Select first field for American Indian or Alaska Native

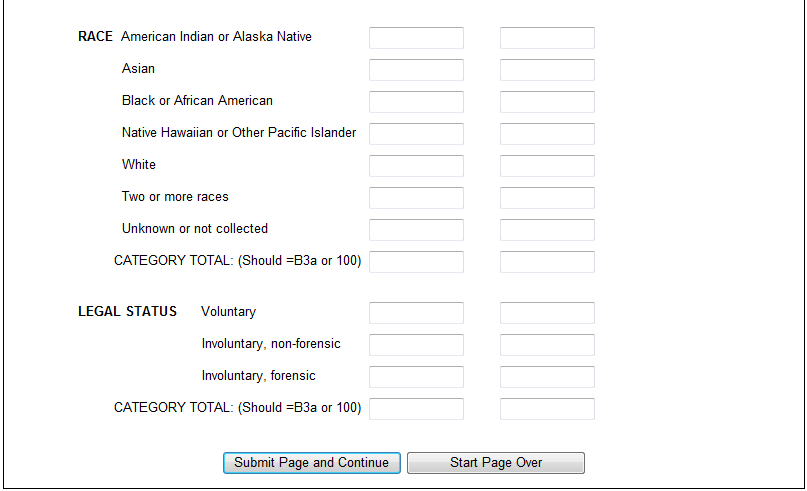tap(416, 38)
